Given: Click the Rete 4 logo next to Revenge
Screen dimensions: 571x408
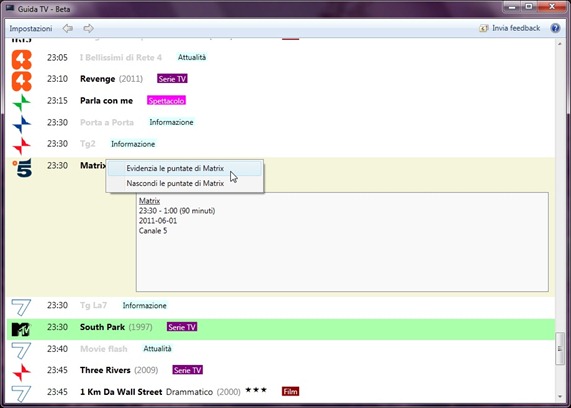Looking at the screenshot, I should pyautogui.click(x=21, y=81).
